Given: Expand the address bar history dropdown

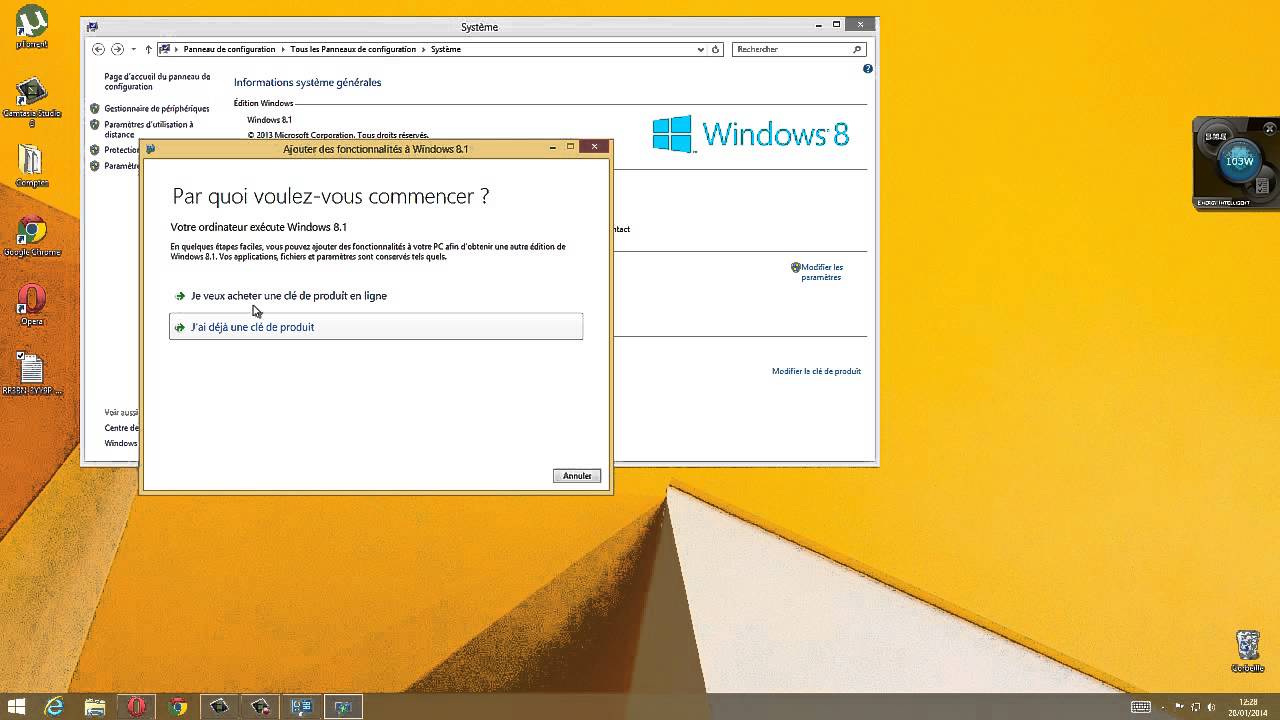Looking at the screenshot, I should tap(700, 49).
